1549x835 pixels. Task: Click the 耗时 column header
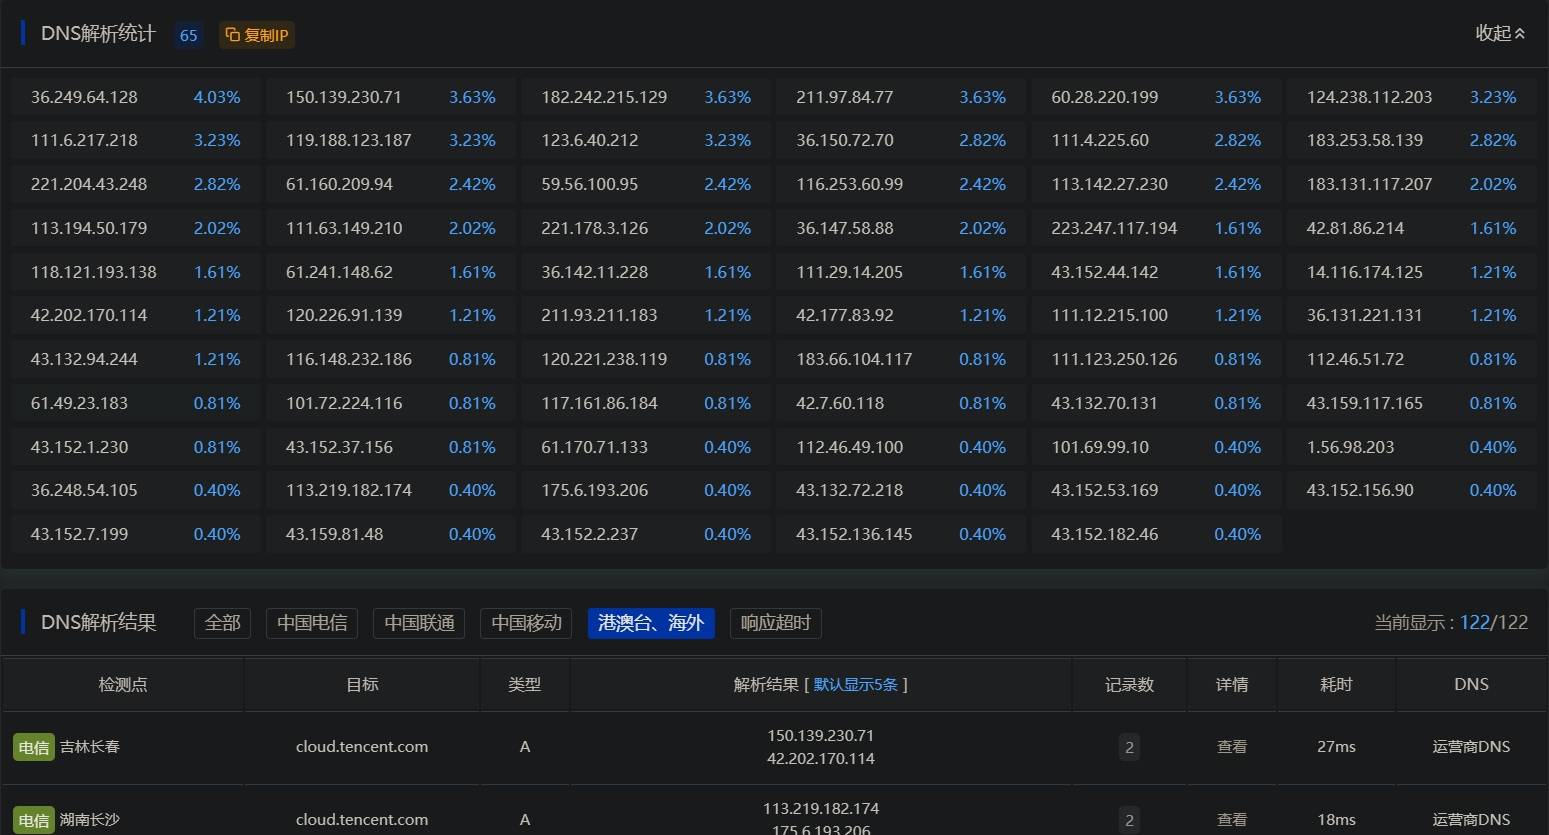pos(1336,685)
